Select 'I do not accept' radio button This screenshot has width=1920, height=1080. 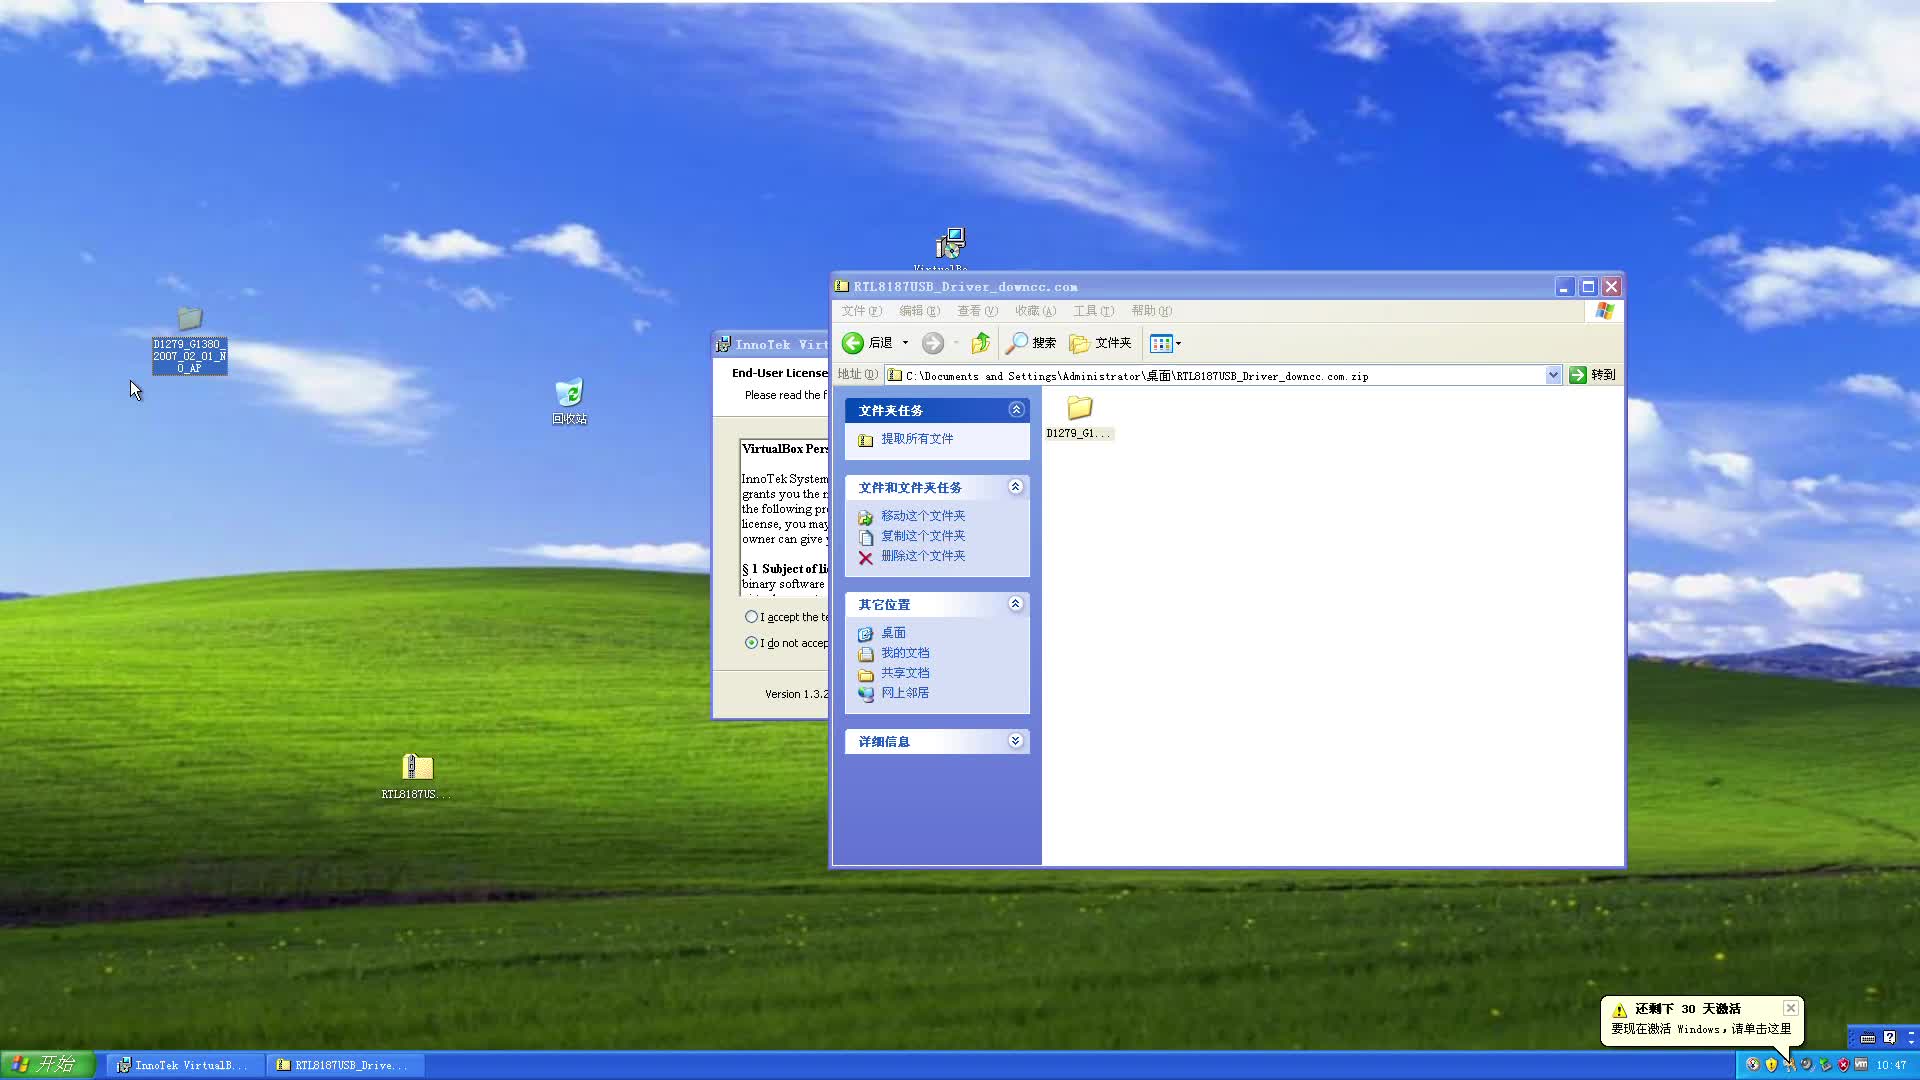(751, 643)
